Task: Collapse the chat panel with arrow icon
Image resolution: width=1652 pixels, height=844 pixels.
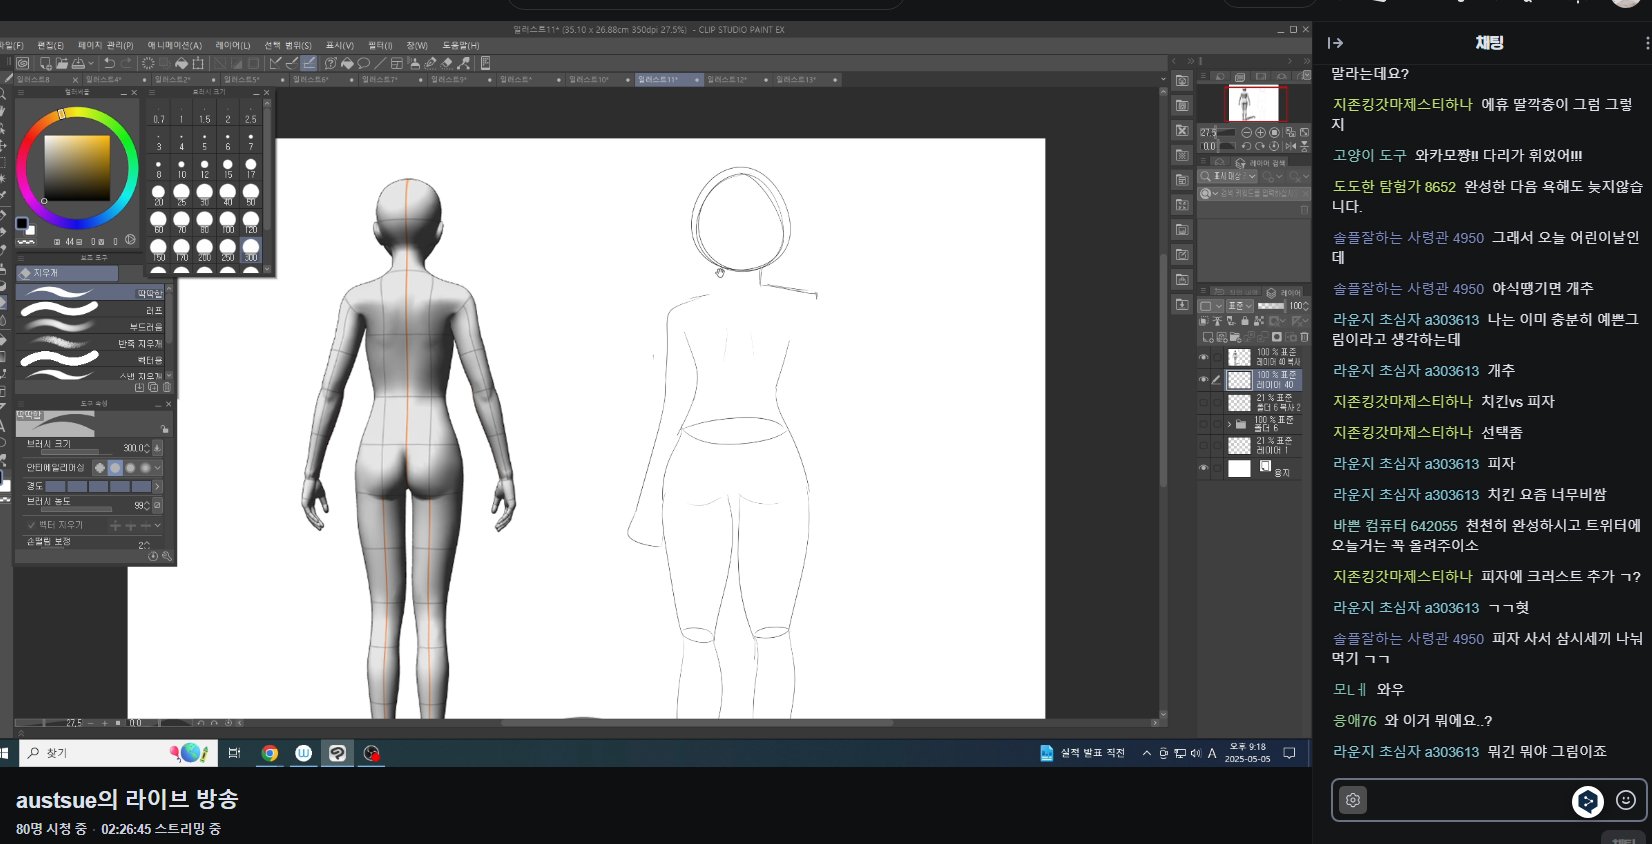Action: (1335, 43)
